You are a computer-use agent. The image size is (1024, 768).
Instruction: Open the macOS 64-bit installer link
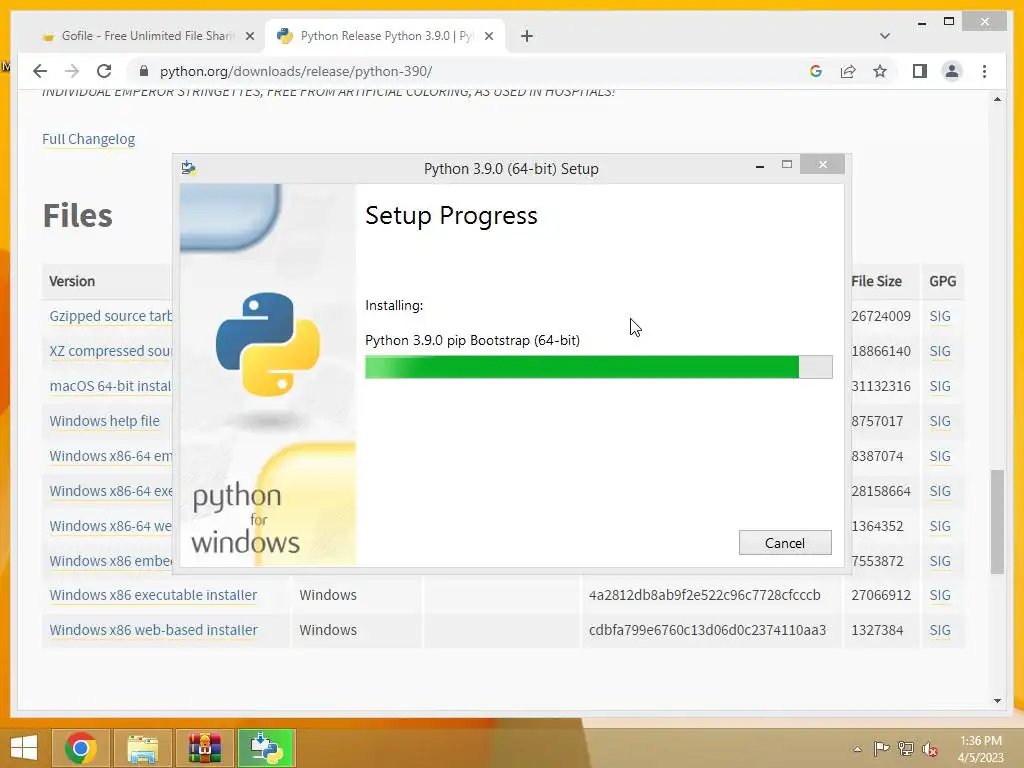110,386
